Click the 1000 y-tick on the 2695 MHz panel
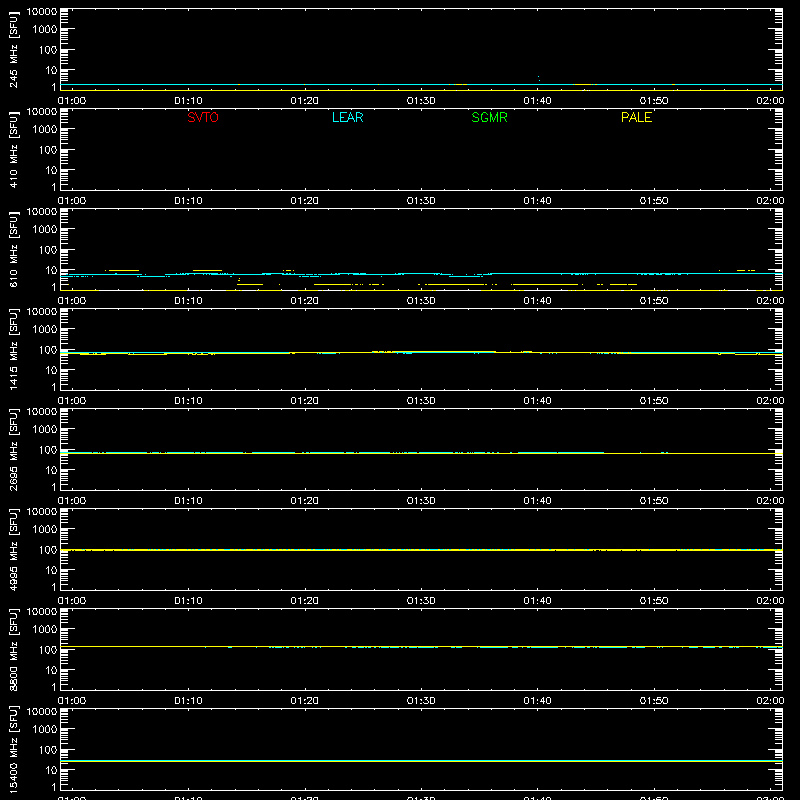This screenshot has height=800, width=800. [x=45, y=430]
